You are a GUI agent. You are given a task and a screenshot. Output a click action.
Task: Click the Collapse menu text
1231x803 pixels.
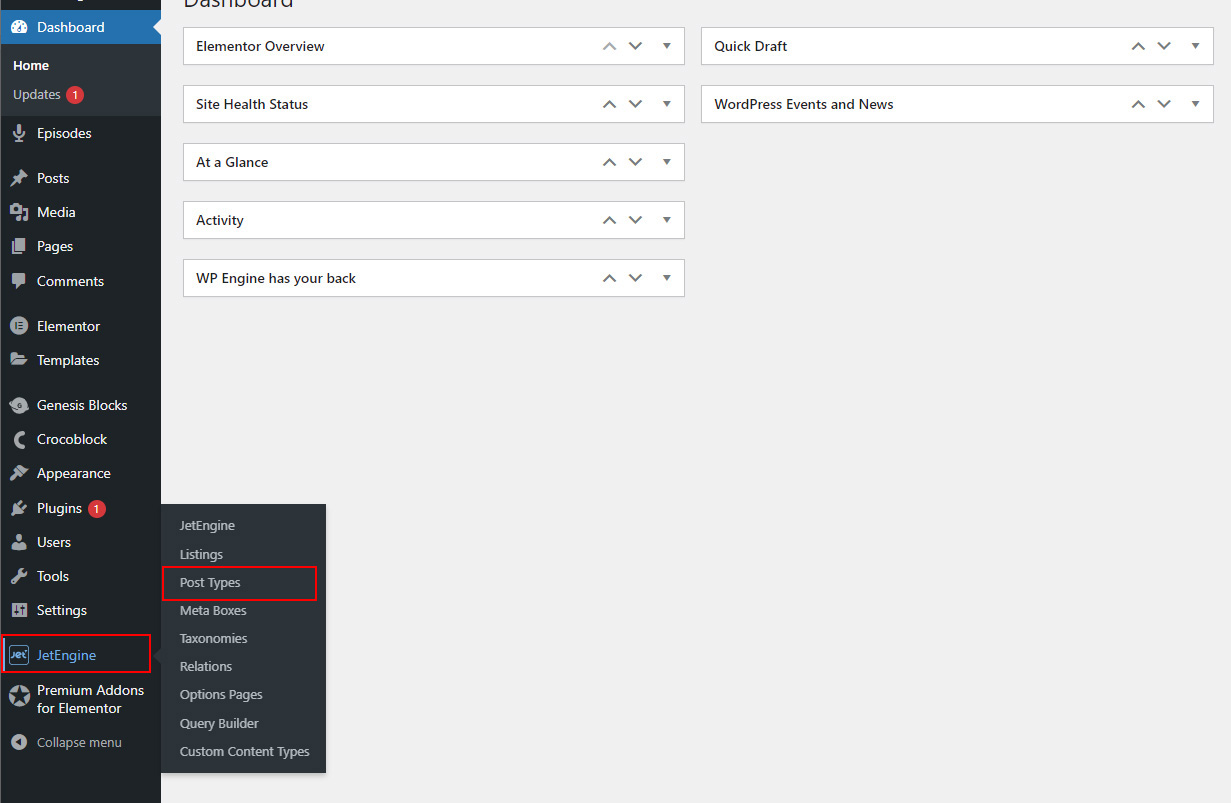79,742
